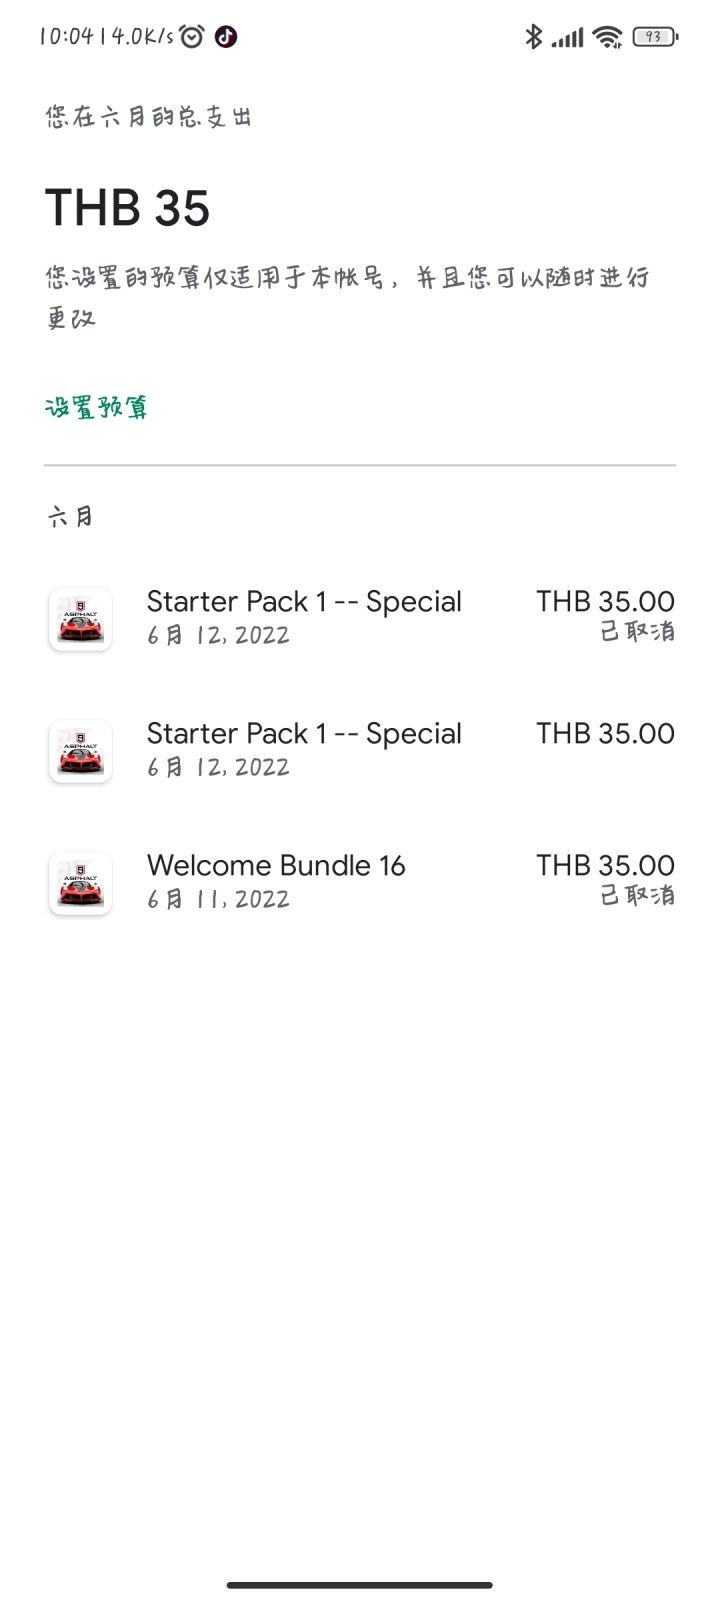
Task: Tap the home gesture bar at the bottom
Action: pos(360,1585)
